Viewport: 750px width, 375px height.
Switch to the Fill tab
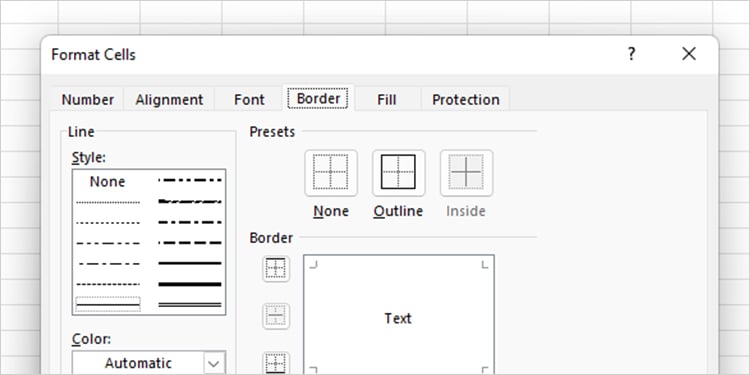coord(386,99)
